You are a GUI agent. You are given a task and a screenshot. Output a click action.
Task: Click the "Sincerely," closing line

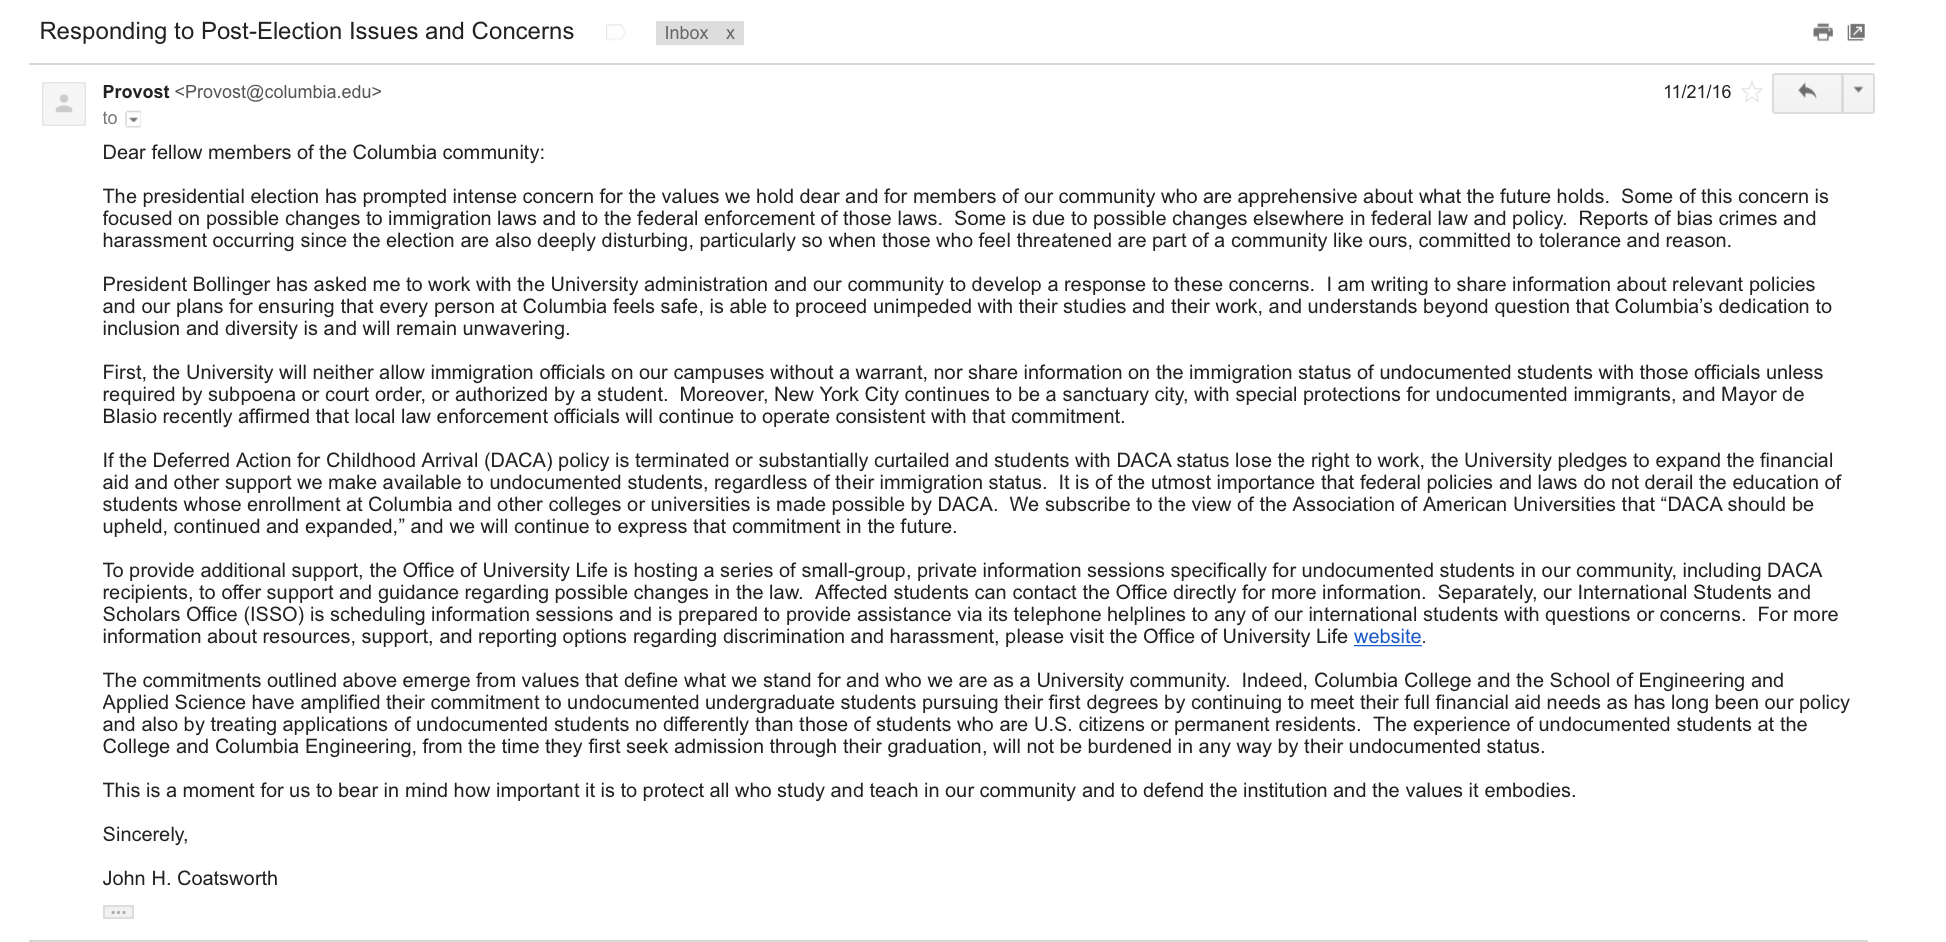coord(145,835)
